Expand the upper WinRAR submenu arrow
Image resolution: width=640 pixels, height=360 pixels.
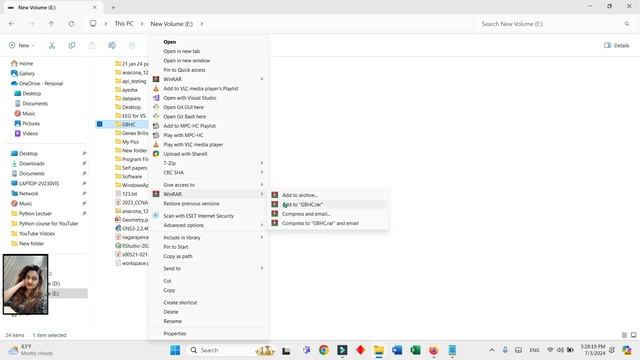tap(262, 79)
